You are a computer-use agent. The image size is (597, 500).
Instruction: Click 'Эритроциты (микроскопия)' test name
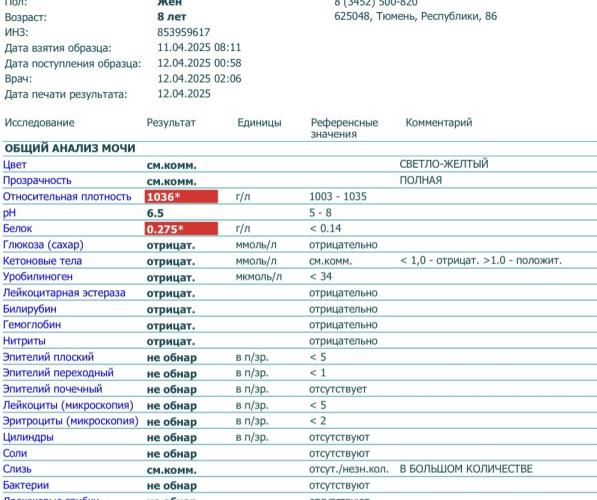[x=70, y=421]
